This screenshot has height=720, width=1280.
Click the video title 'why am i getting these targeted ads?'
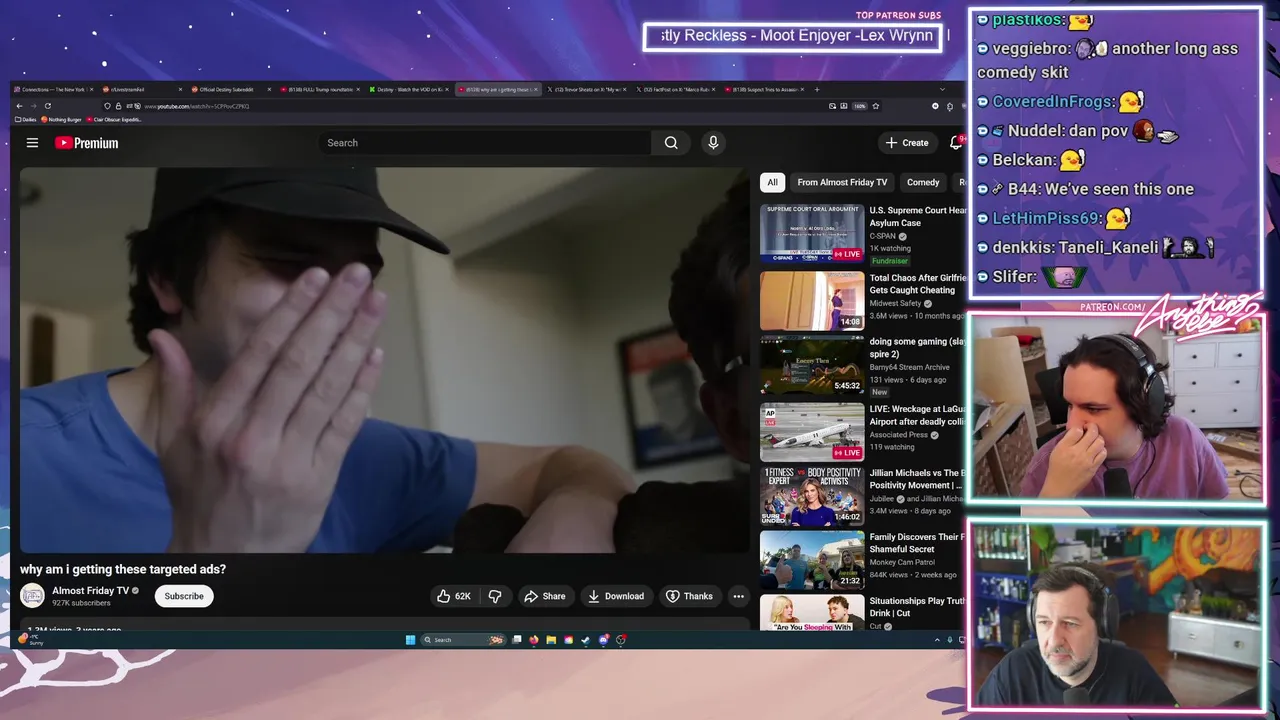click(x=123, y=569)
